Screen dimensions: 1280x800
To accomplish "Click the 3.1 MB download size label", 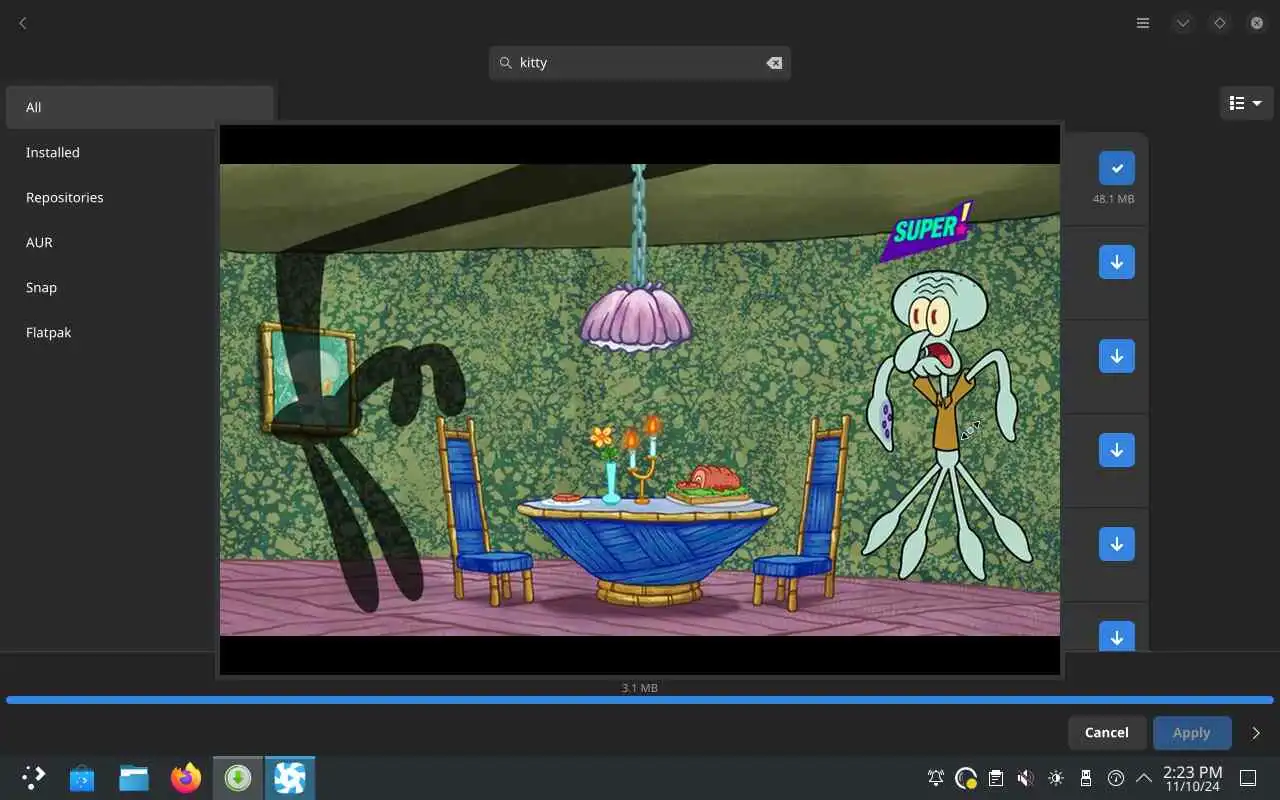I will click(x=640, y=688).
